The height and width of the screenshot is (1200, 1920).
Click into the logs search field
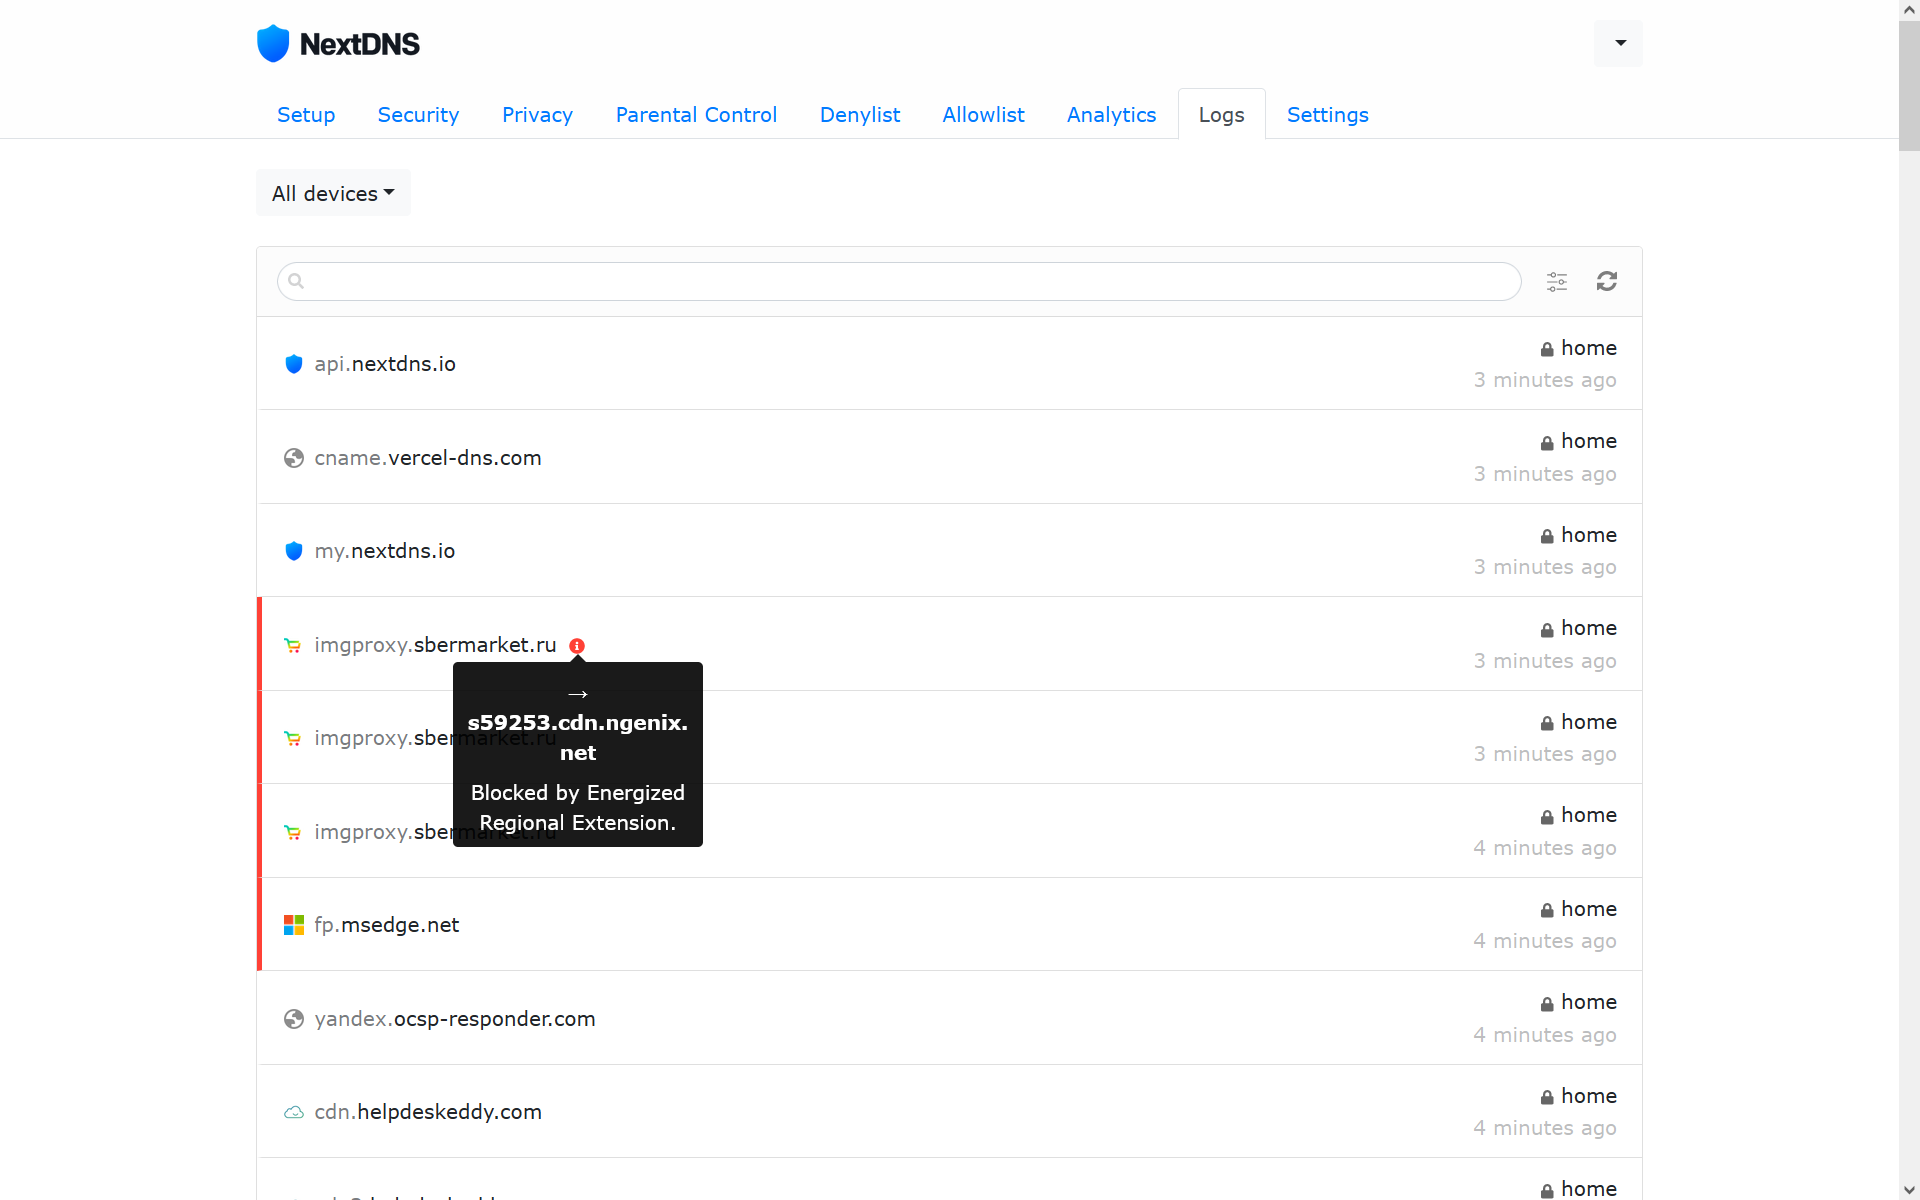point(900,282)
